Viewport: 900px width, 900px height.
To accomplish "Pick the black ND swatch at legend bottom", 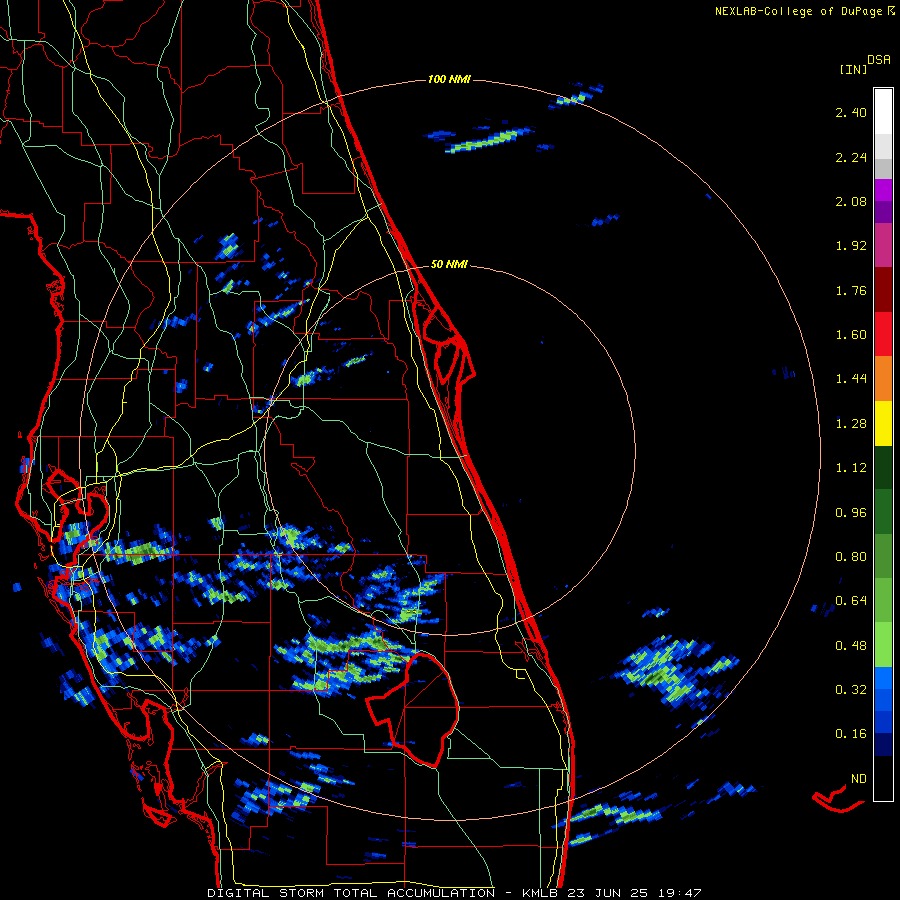I will 883,778.
